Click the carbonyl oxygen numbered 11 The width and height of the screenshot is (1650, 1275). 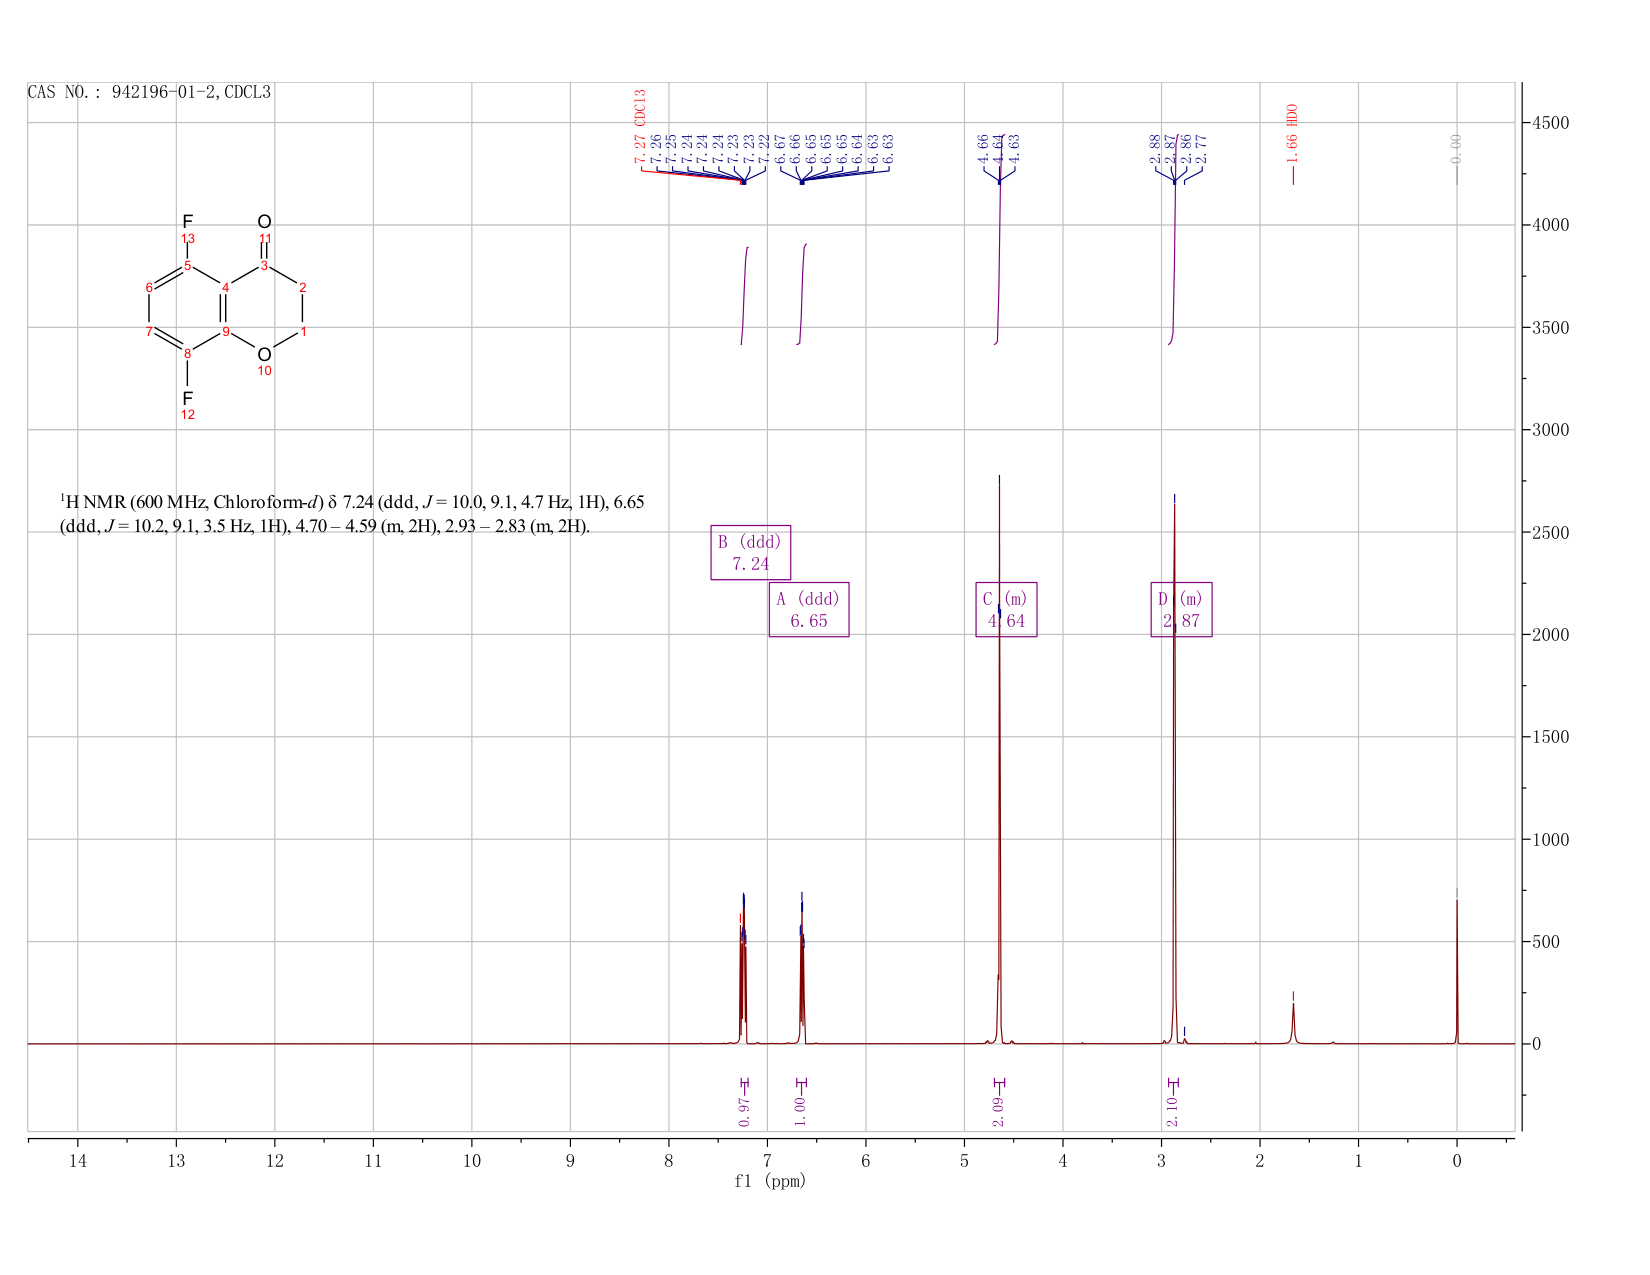pyautogui.click(x=264, y=221)
